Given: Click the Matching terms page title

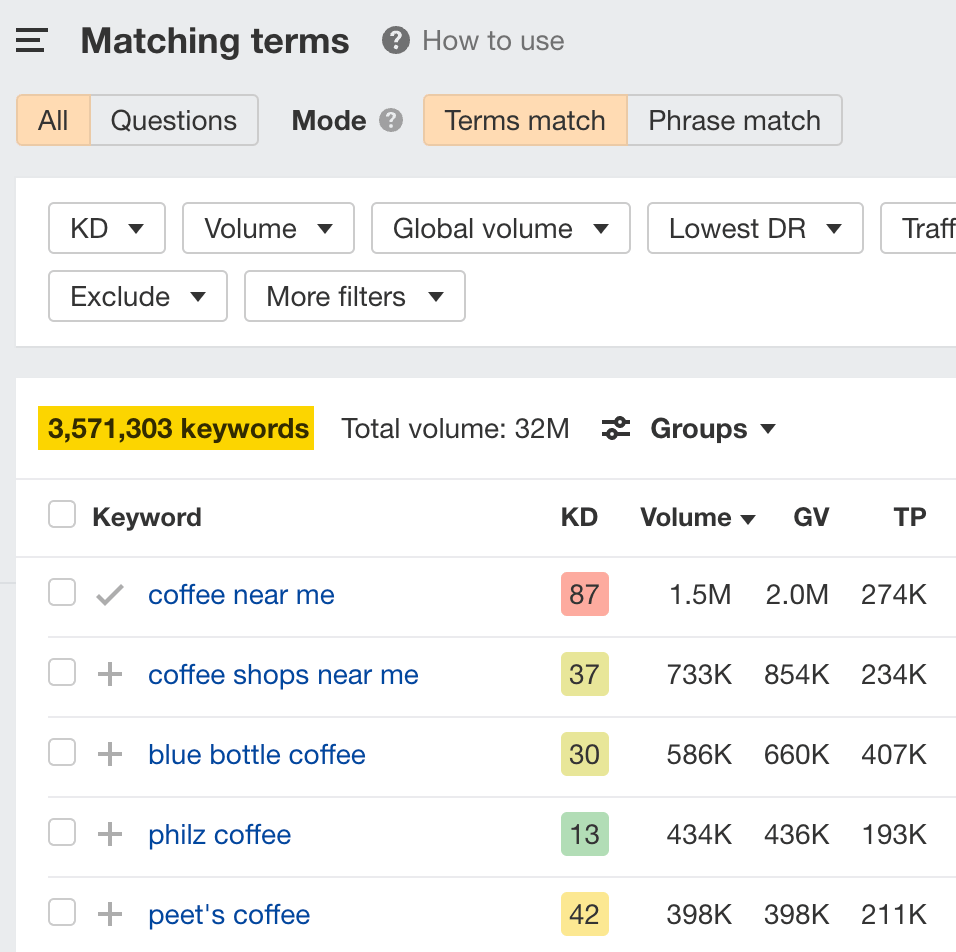Looking at the screenshot, I should click(215, 41).
